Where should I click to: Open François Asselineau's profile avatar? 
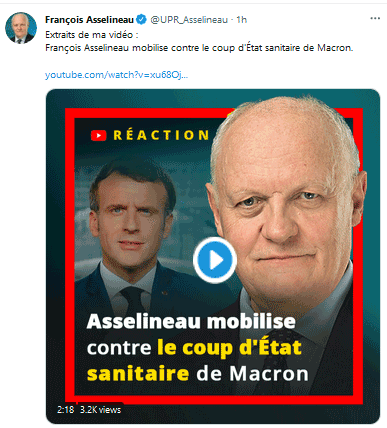click(x=21, y=28)
